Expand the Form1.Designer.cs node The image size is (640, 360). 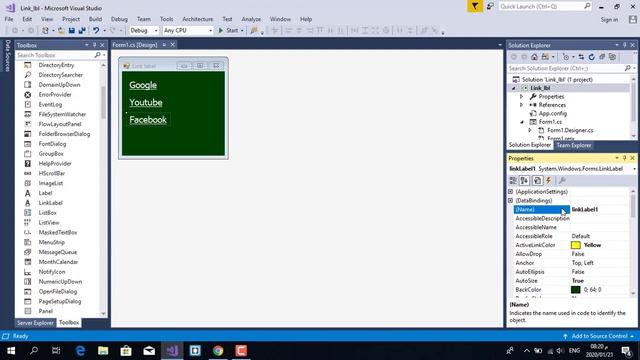point(530,130)
